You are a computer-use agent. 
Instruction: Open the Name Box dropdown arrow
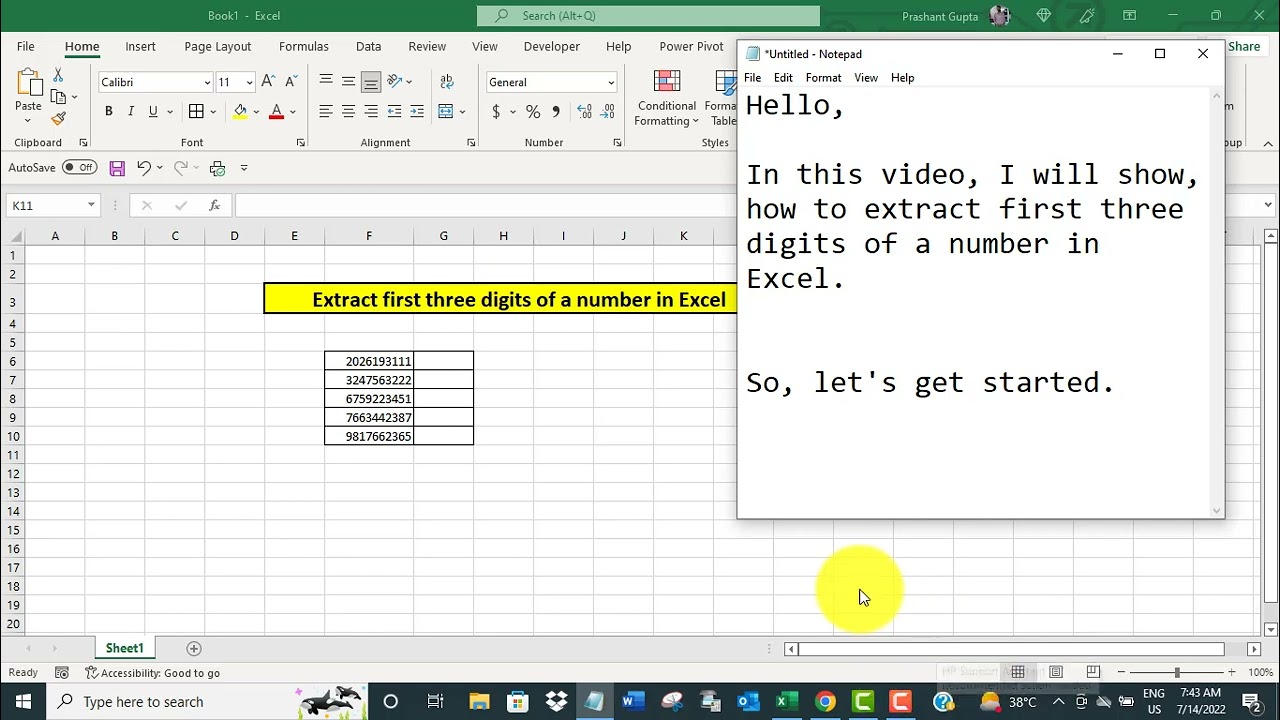click(91, 205)
